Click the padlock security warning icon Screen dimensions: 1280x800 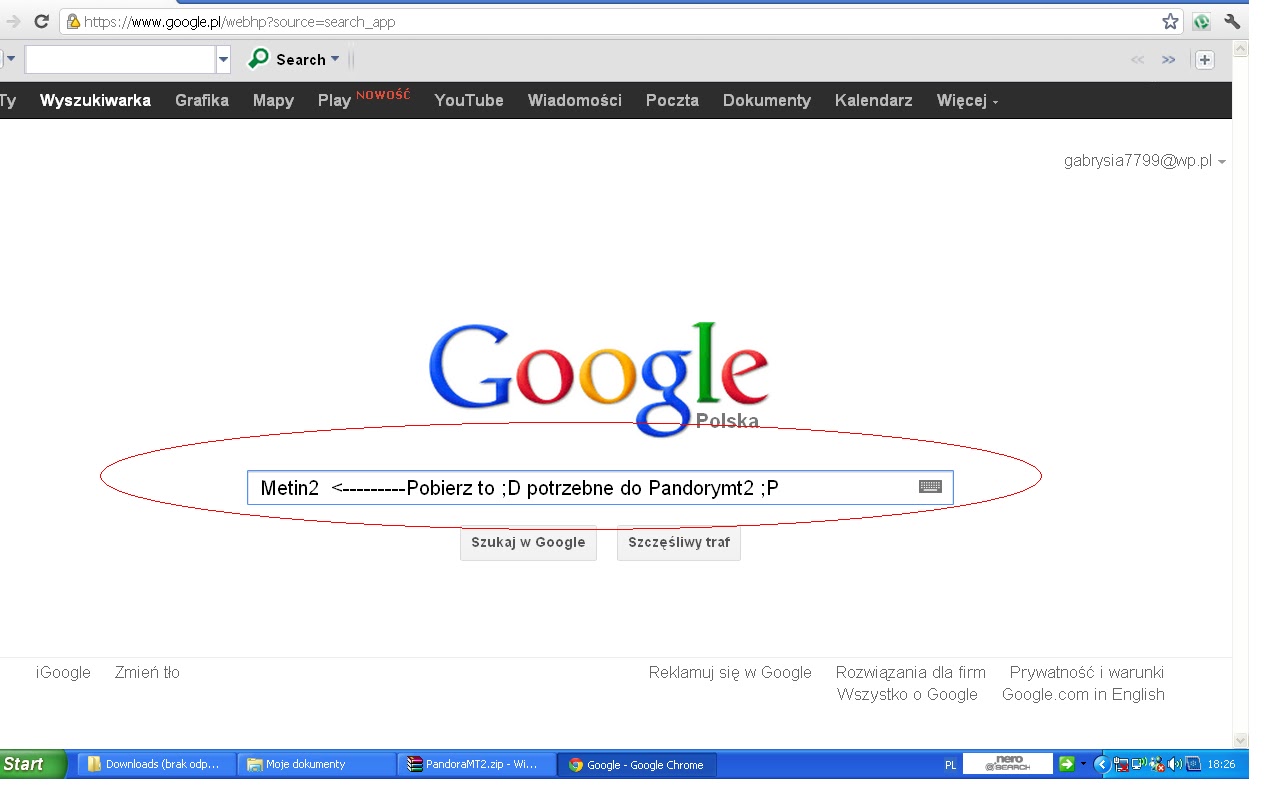(x=72, y=21)
